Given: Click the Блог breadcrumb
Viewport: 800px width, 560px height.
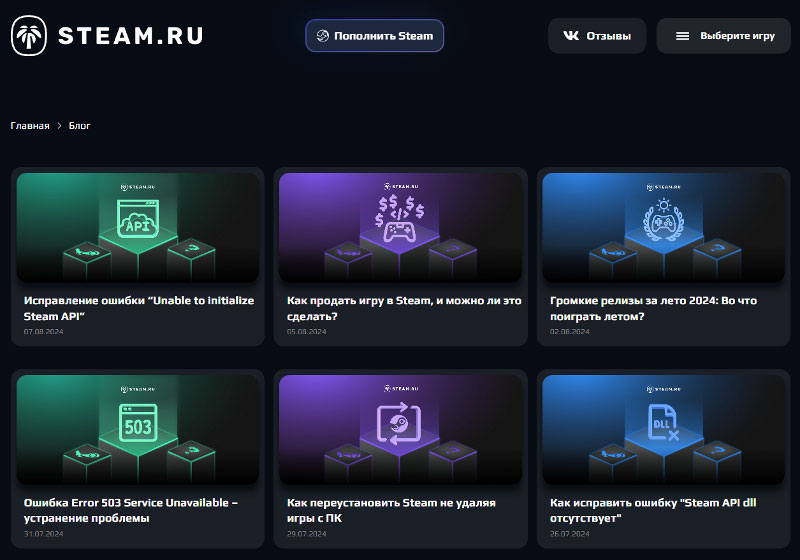Looking at the screenshot, I should [x=80, y=125].
